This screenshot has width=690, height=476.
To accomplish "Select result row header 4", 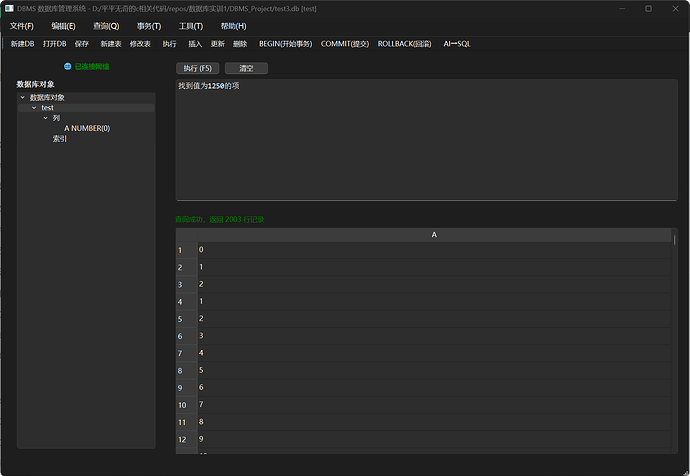I will (x=187, y=302).
